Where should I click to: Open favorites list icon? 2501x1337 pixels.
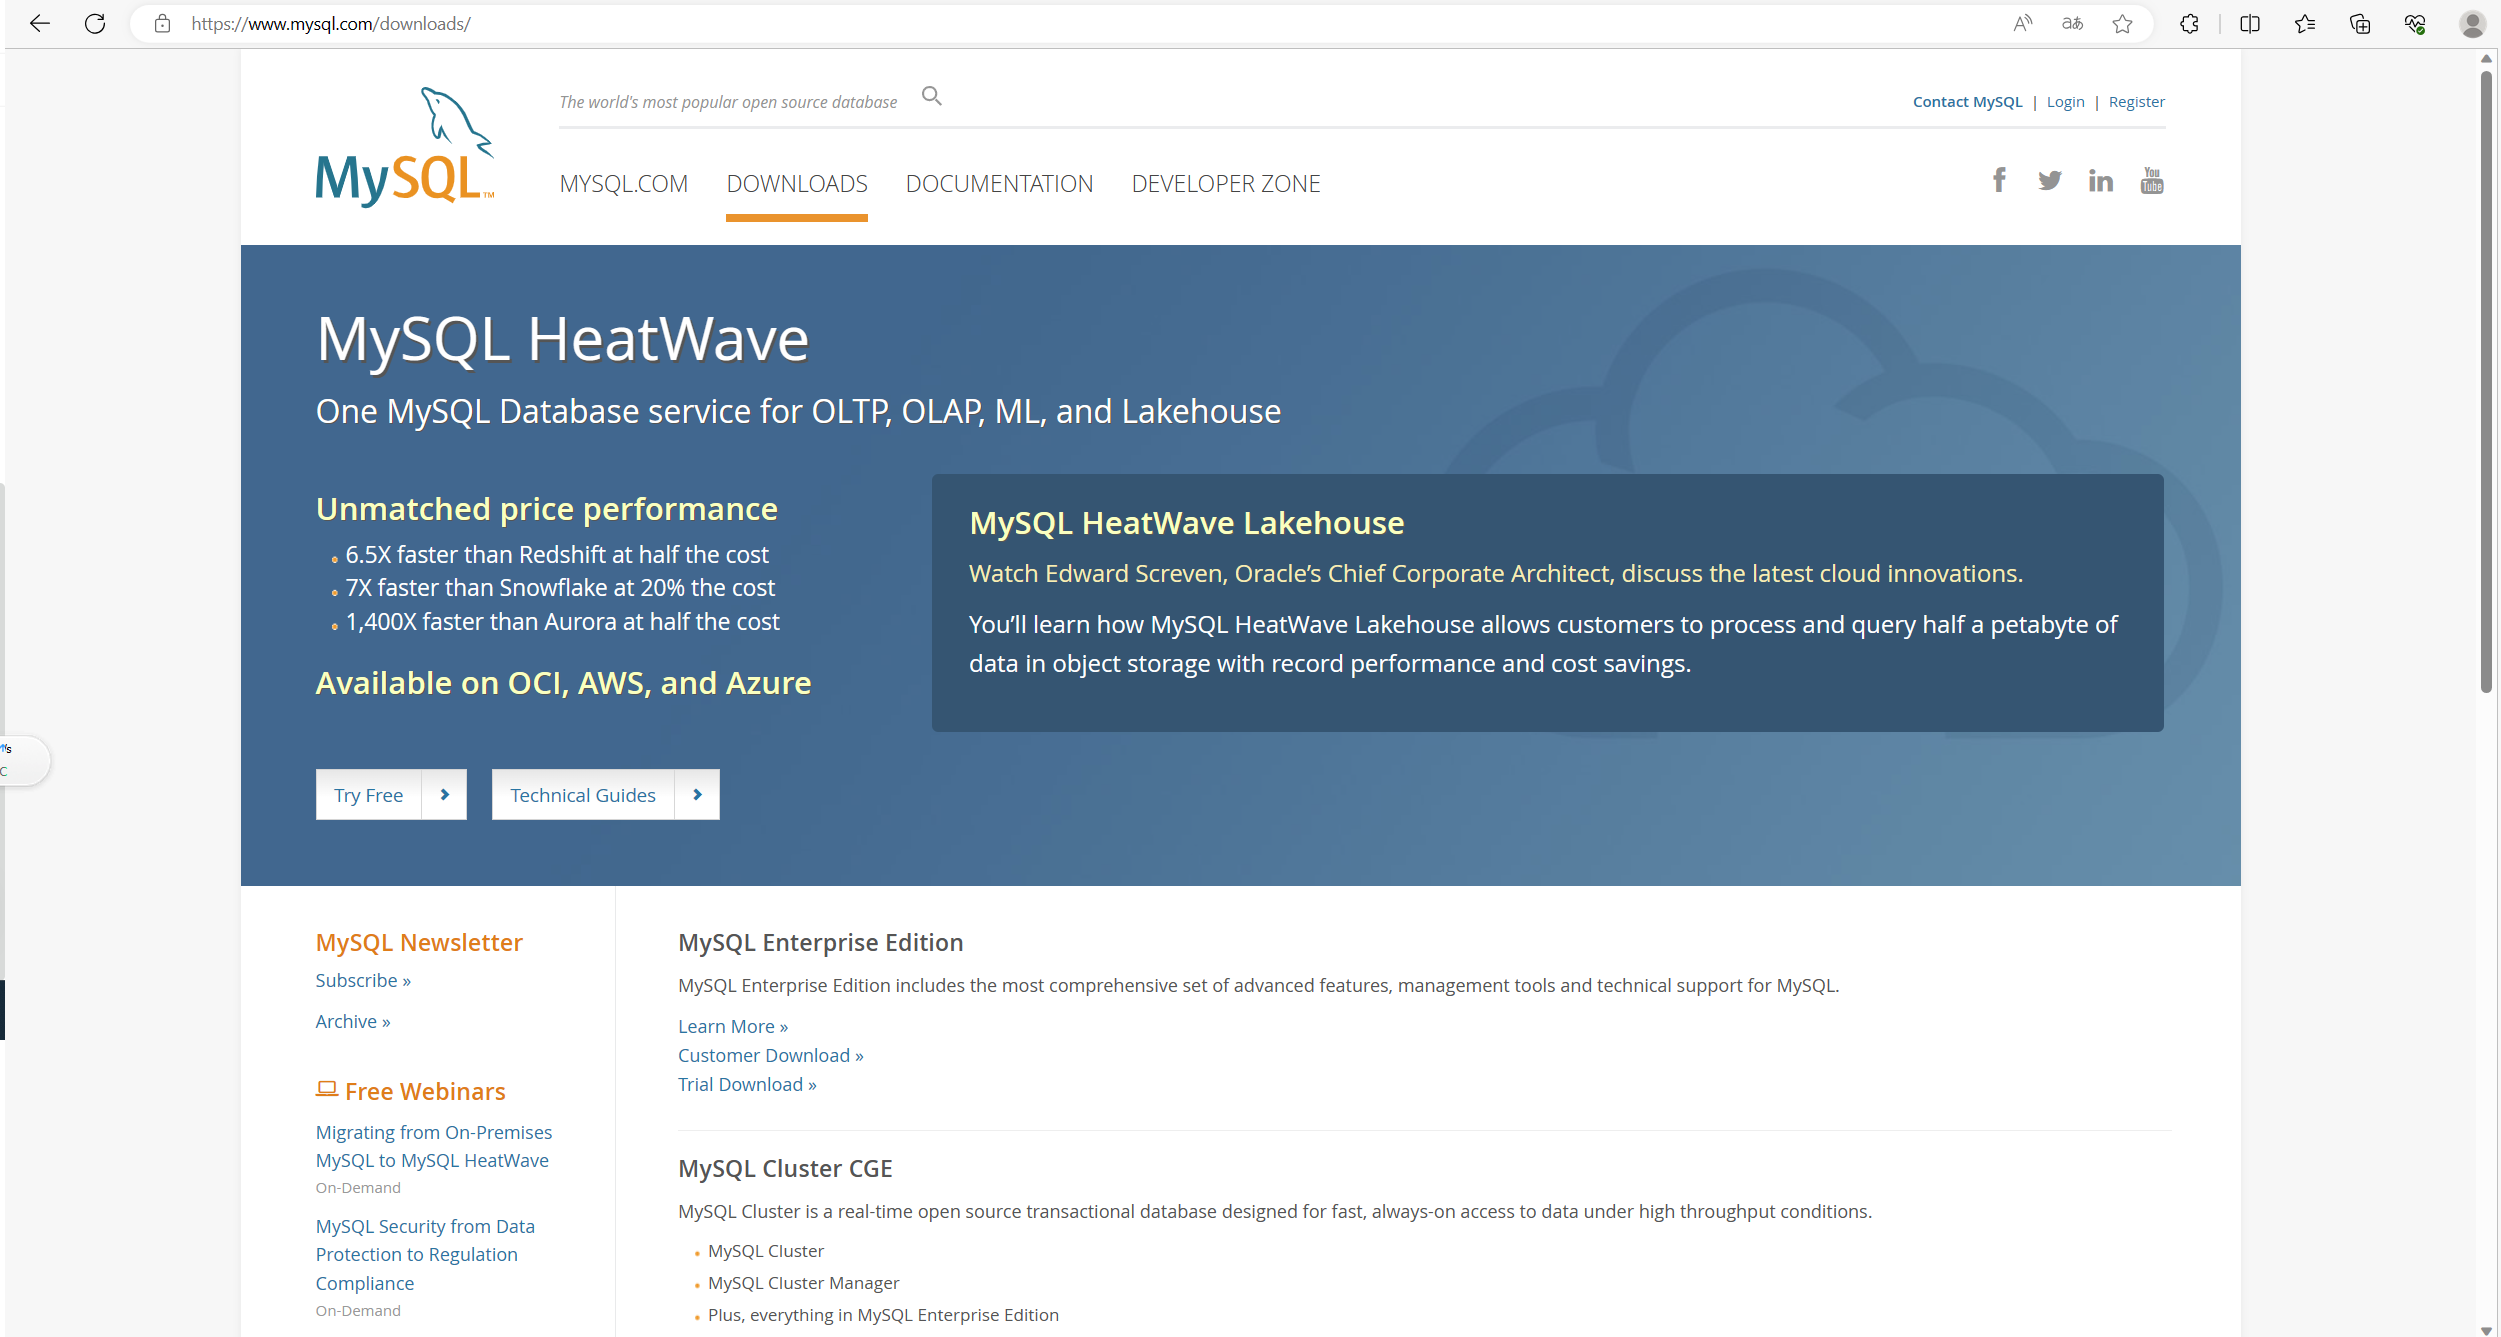(x=2305, y=23)
